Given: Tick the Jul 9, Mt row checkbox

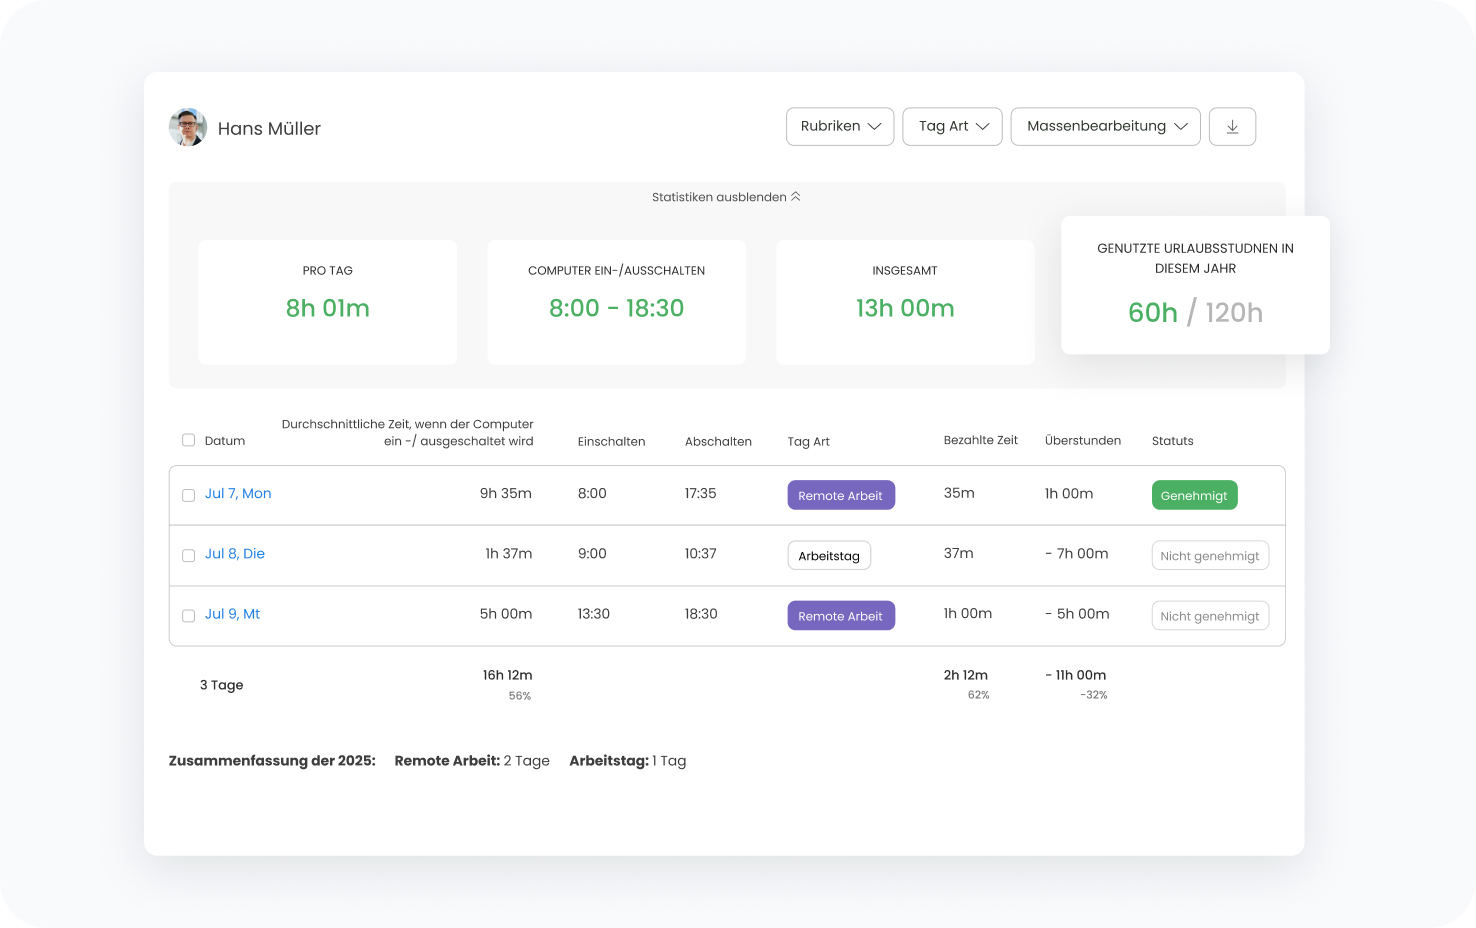Looking at the screenshot, I should point(188,616).
